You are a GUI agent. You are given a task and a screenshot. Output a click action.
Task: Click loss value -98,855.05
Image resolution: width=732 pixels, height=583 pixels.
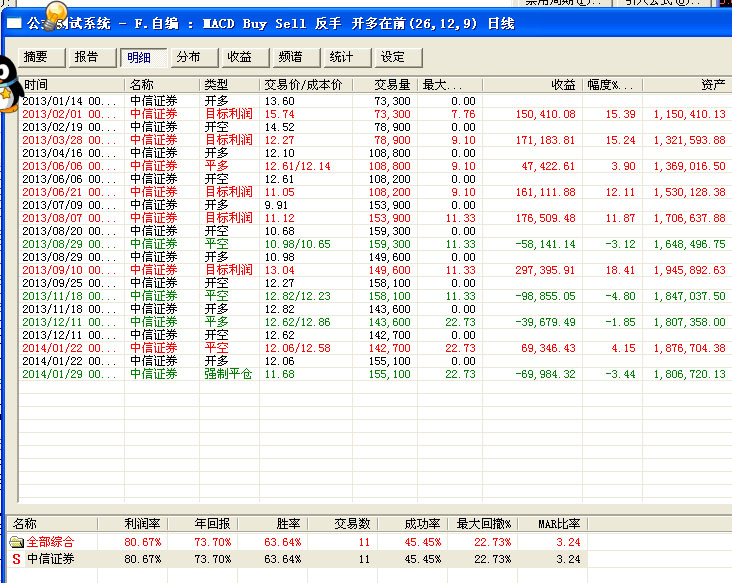point(545,296)
